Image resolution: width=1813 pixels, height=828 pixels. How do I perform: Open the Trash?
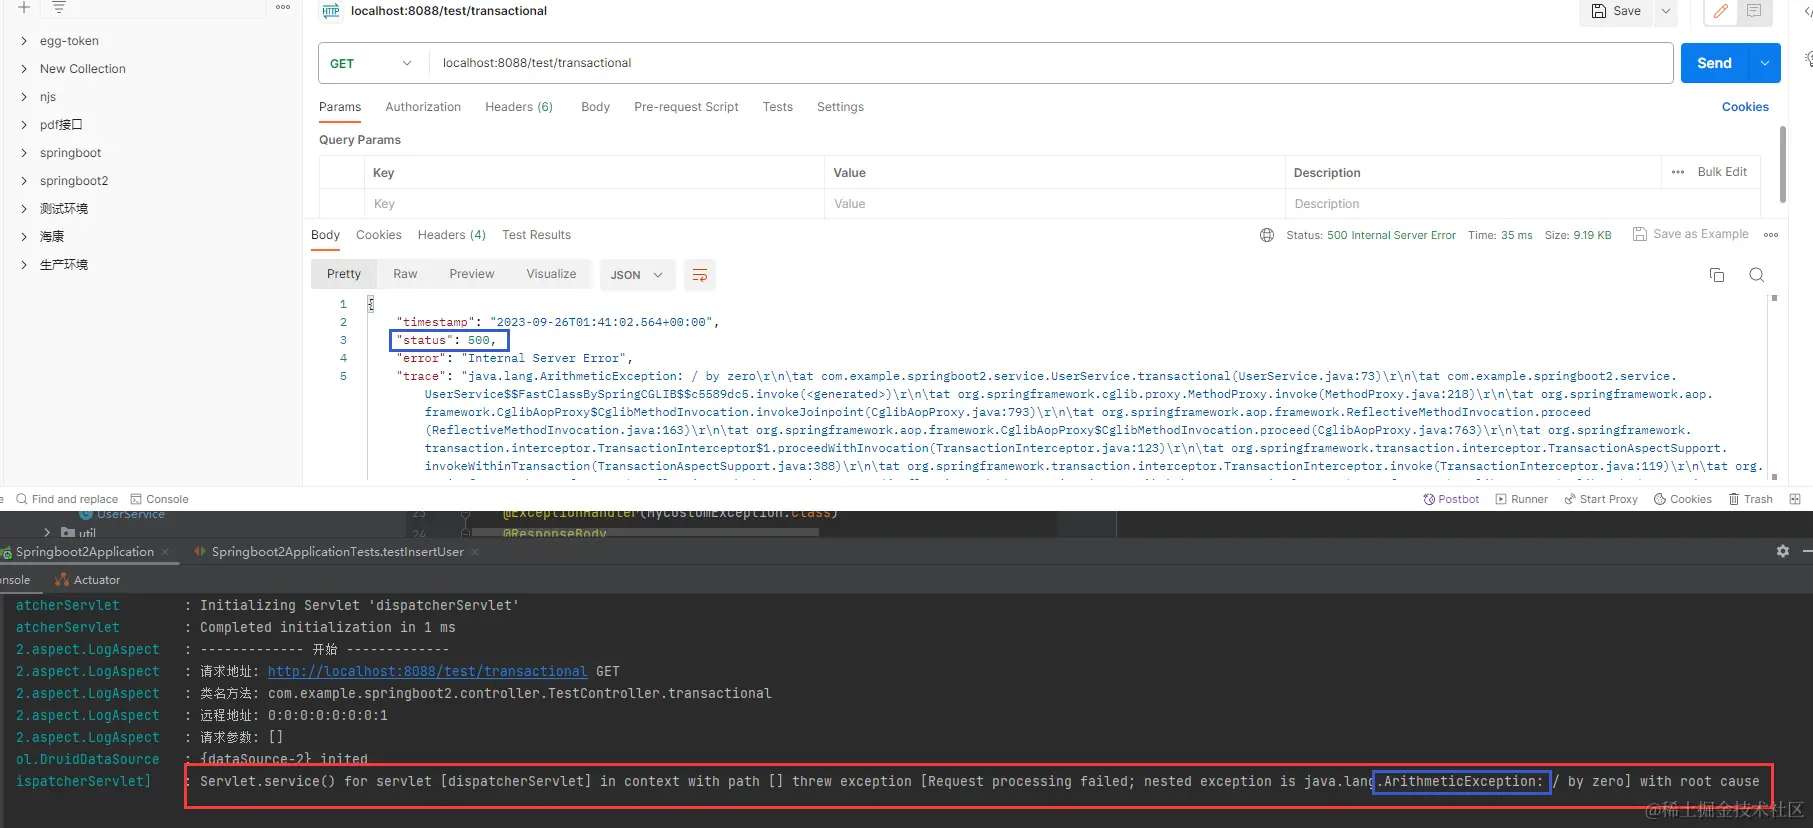click(1750, 499)
